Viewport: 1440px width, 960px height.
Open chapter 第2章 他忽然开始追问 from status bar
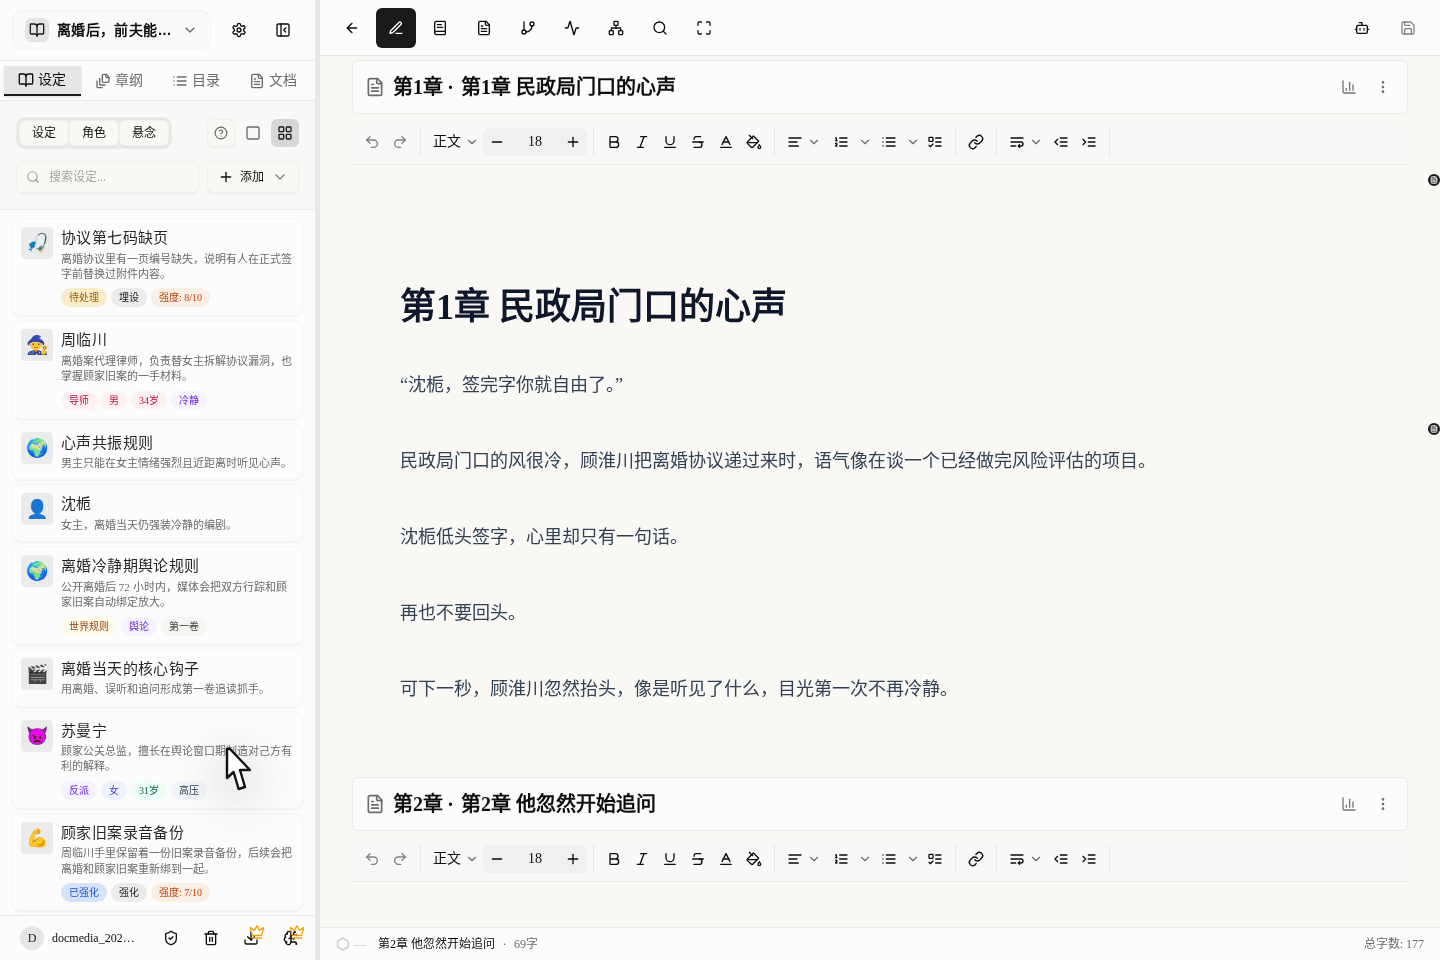pyautogui.click(x=436, y=943)
